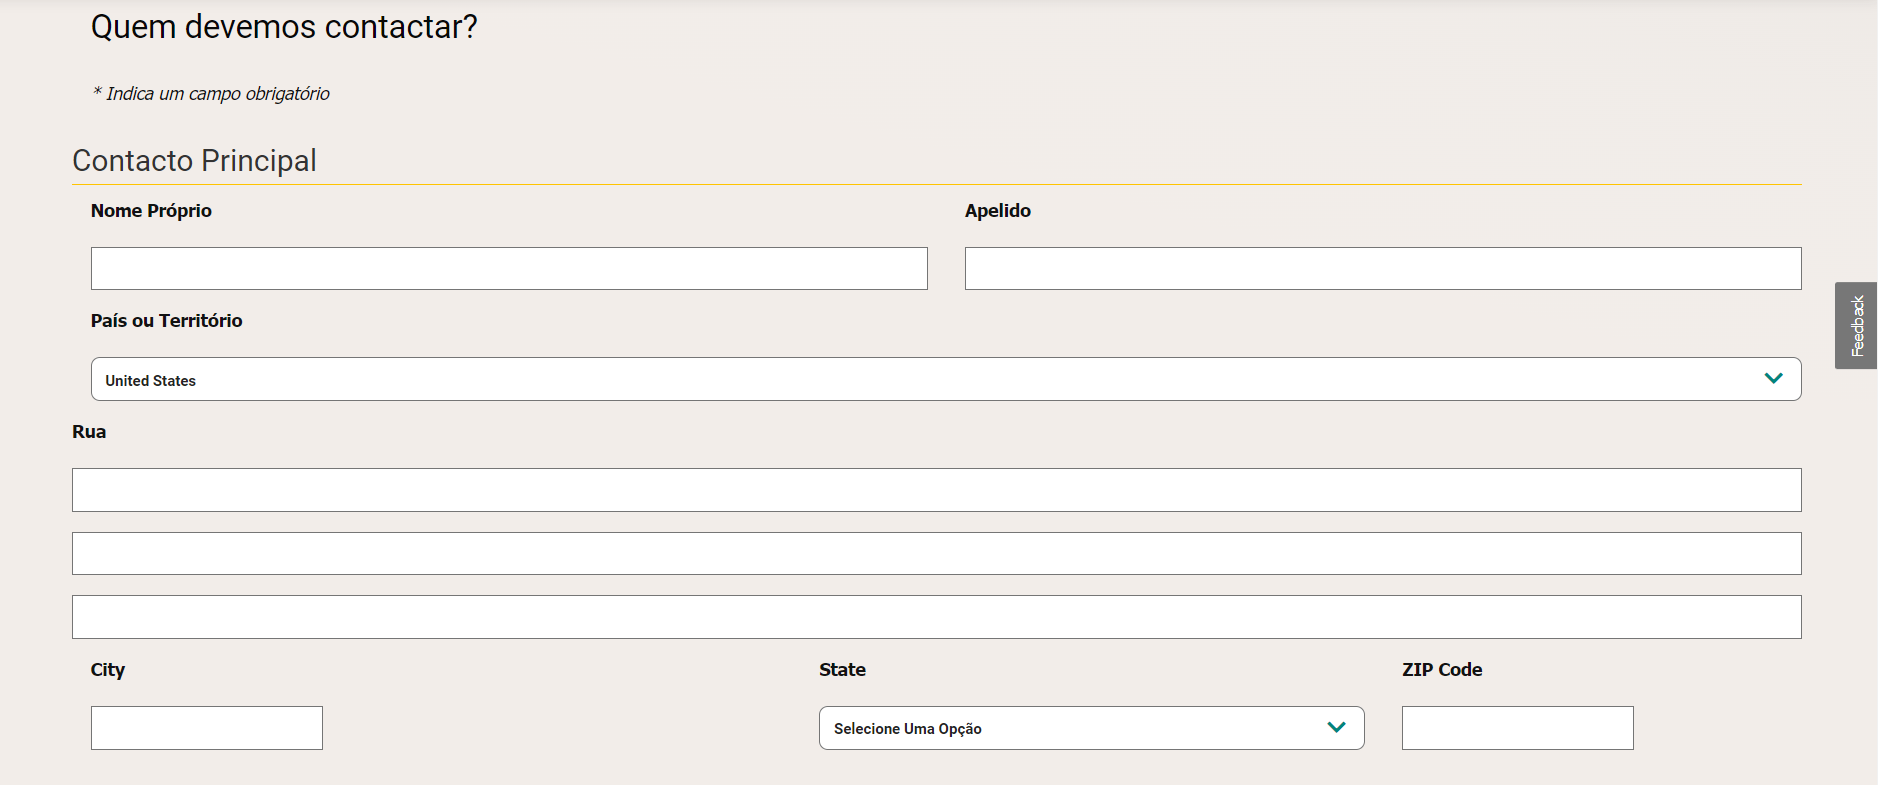Click the Contacto Principal section heading
Screen dimensions: 1878x785
coord(194,161)
